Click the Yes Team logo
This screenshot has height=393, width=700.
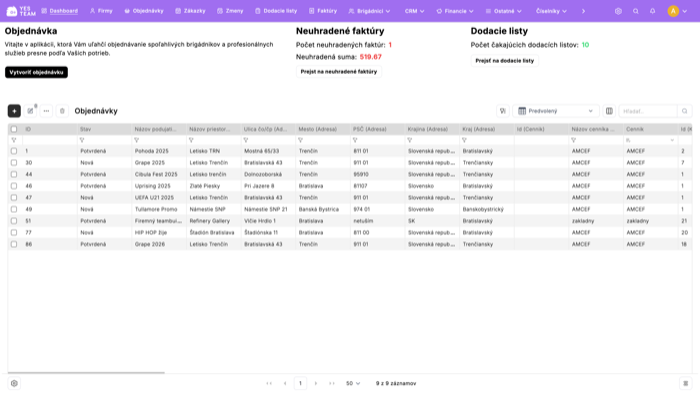[x=21, y=11]
